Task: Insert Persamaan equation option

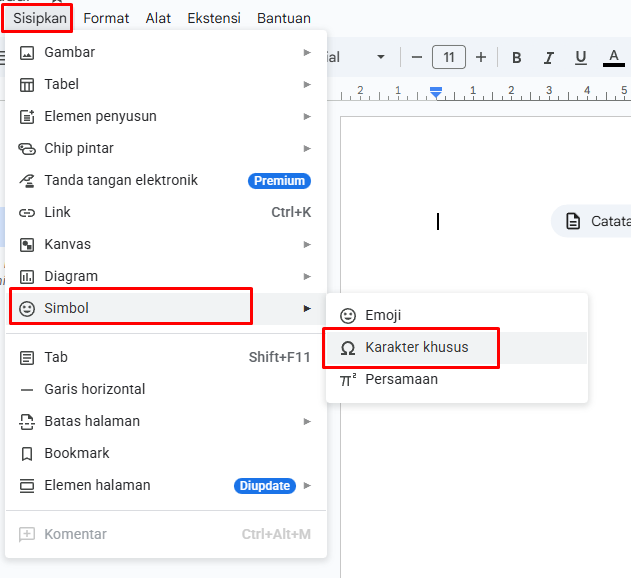Action: tap(401, 380)
